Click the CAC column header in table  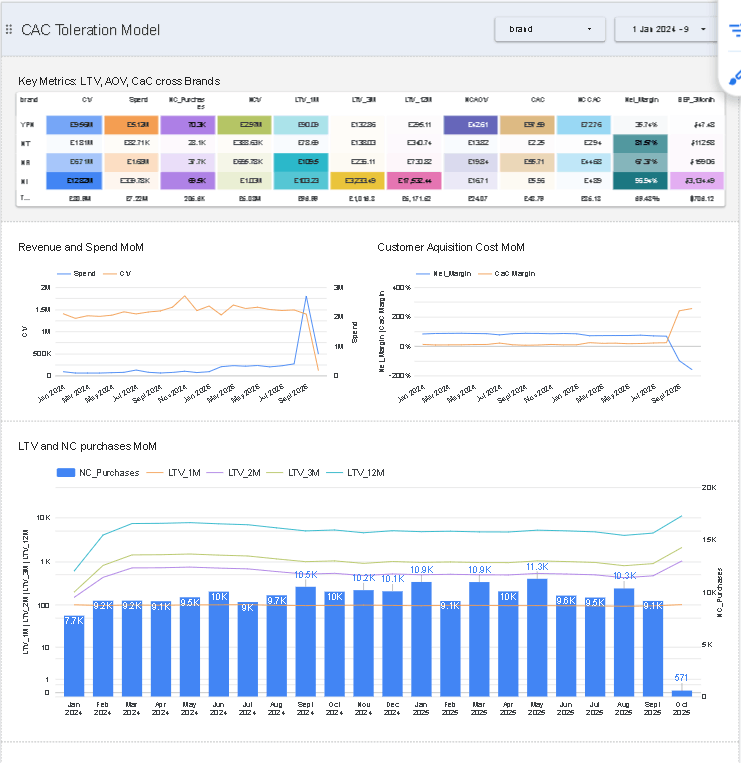[x=538, y=100]
